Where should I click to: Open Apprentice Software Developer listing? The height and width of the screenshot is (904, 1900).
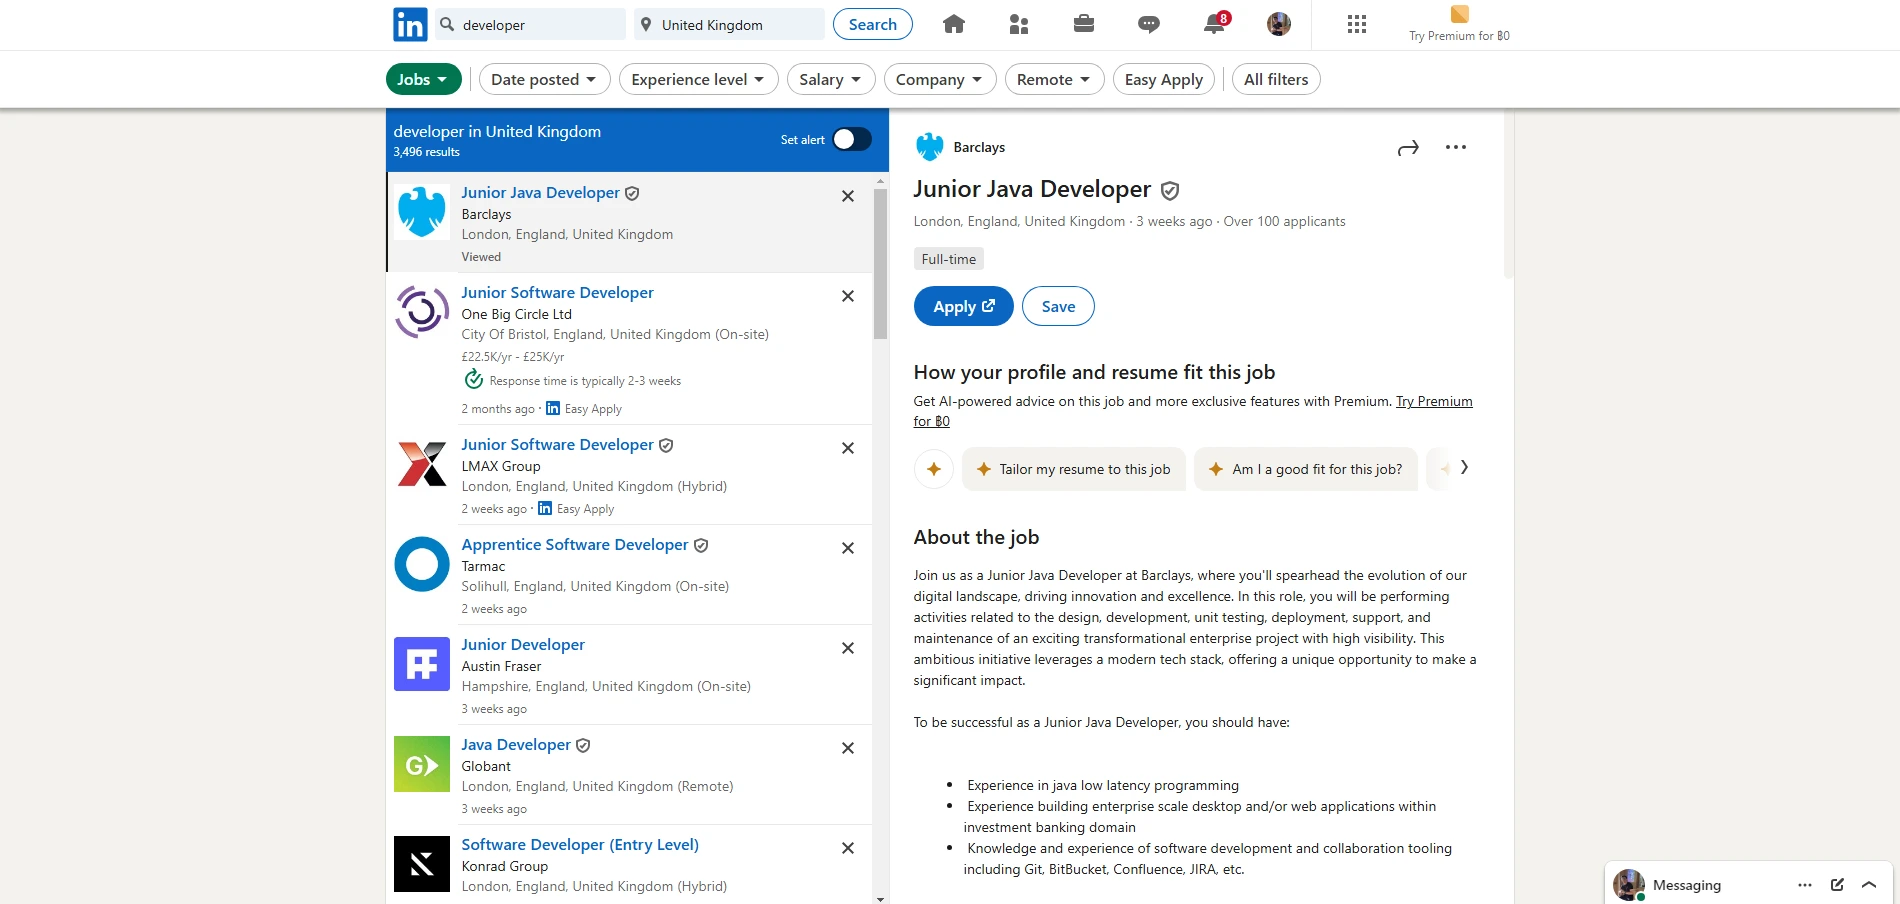click(575, 544)
